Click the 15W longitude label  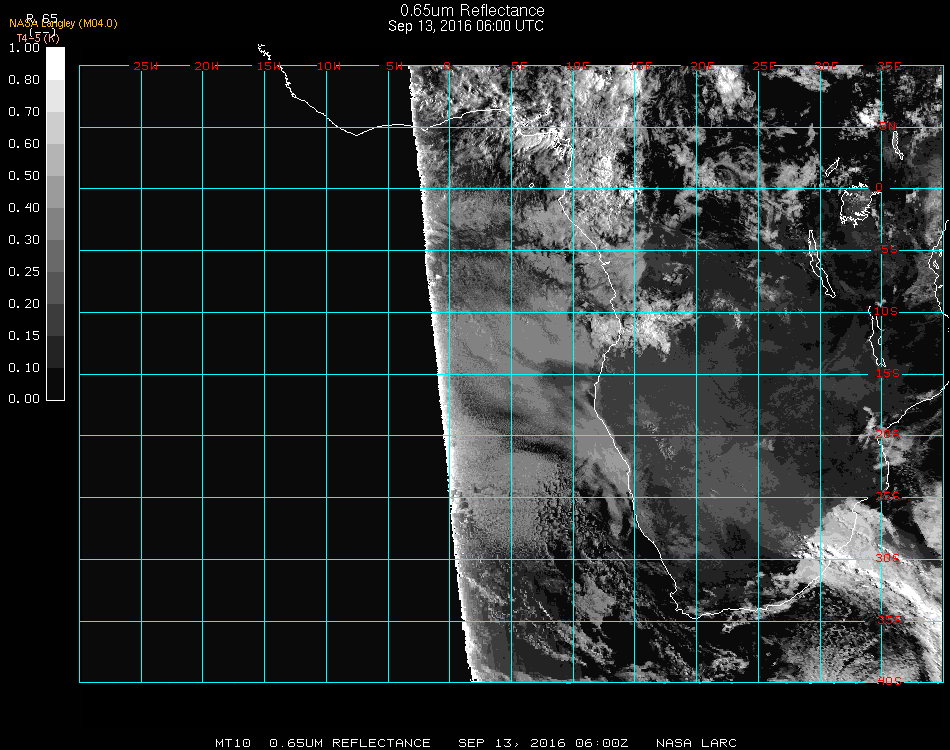(x=268, y=66)
